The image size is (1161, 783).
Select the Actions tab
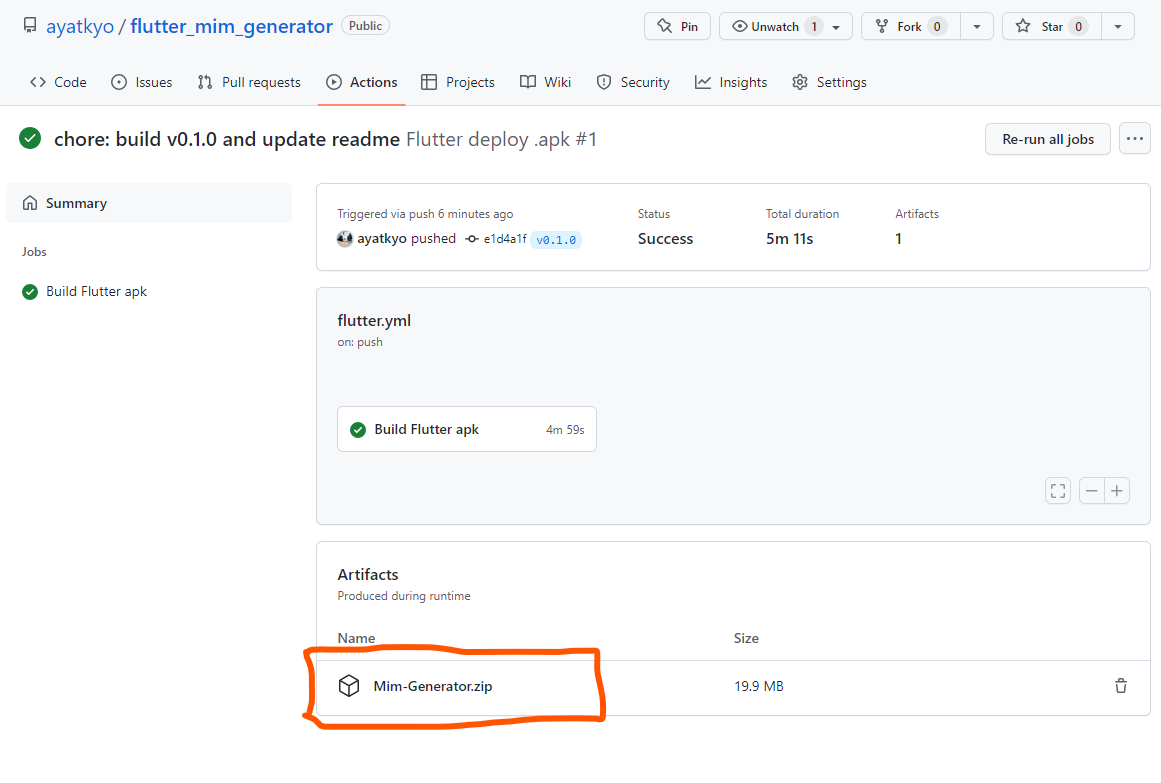pyautogui.click(x=362, y=82)
